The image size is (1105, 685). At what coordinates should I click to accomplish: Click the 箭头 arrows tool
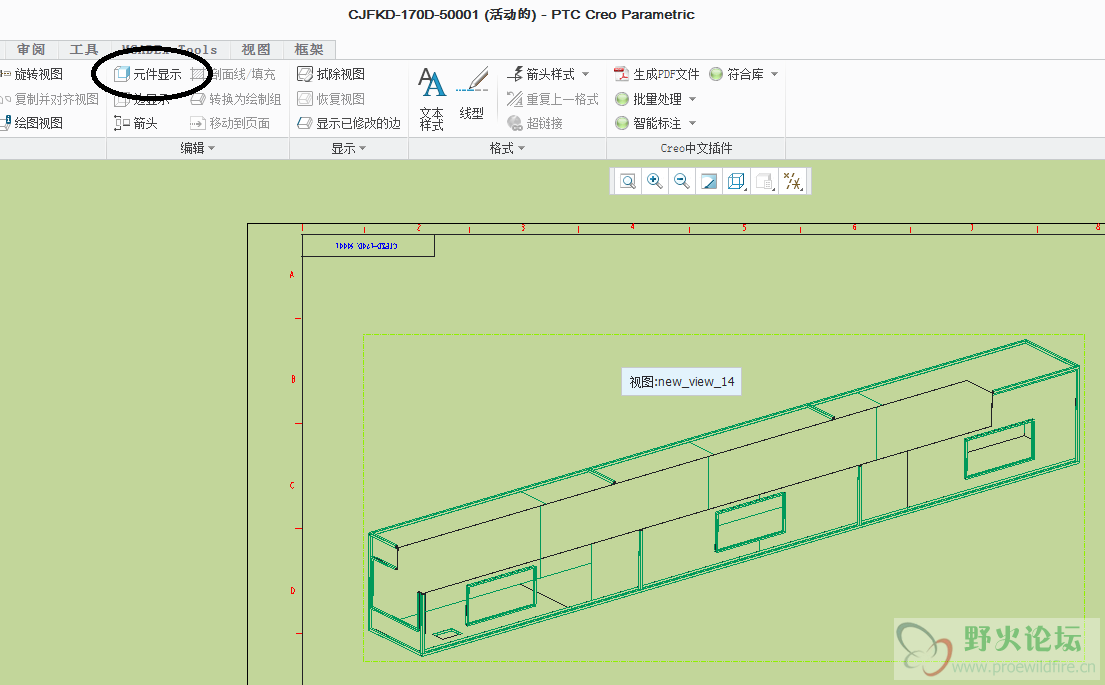coord(135,123)
